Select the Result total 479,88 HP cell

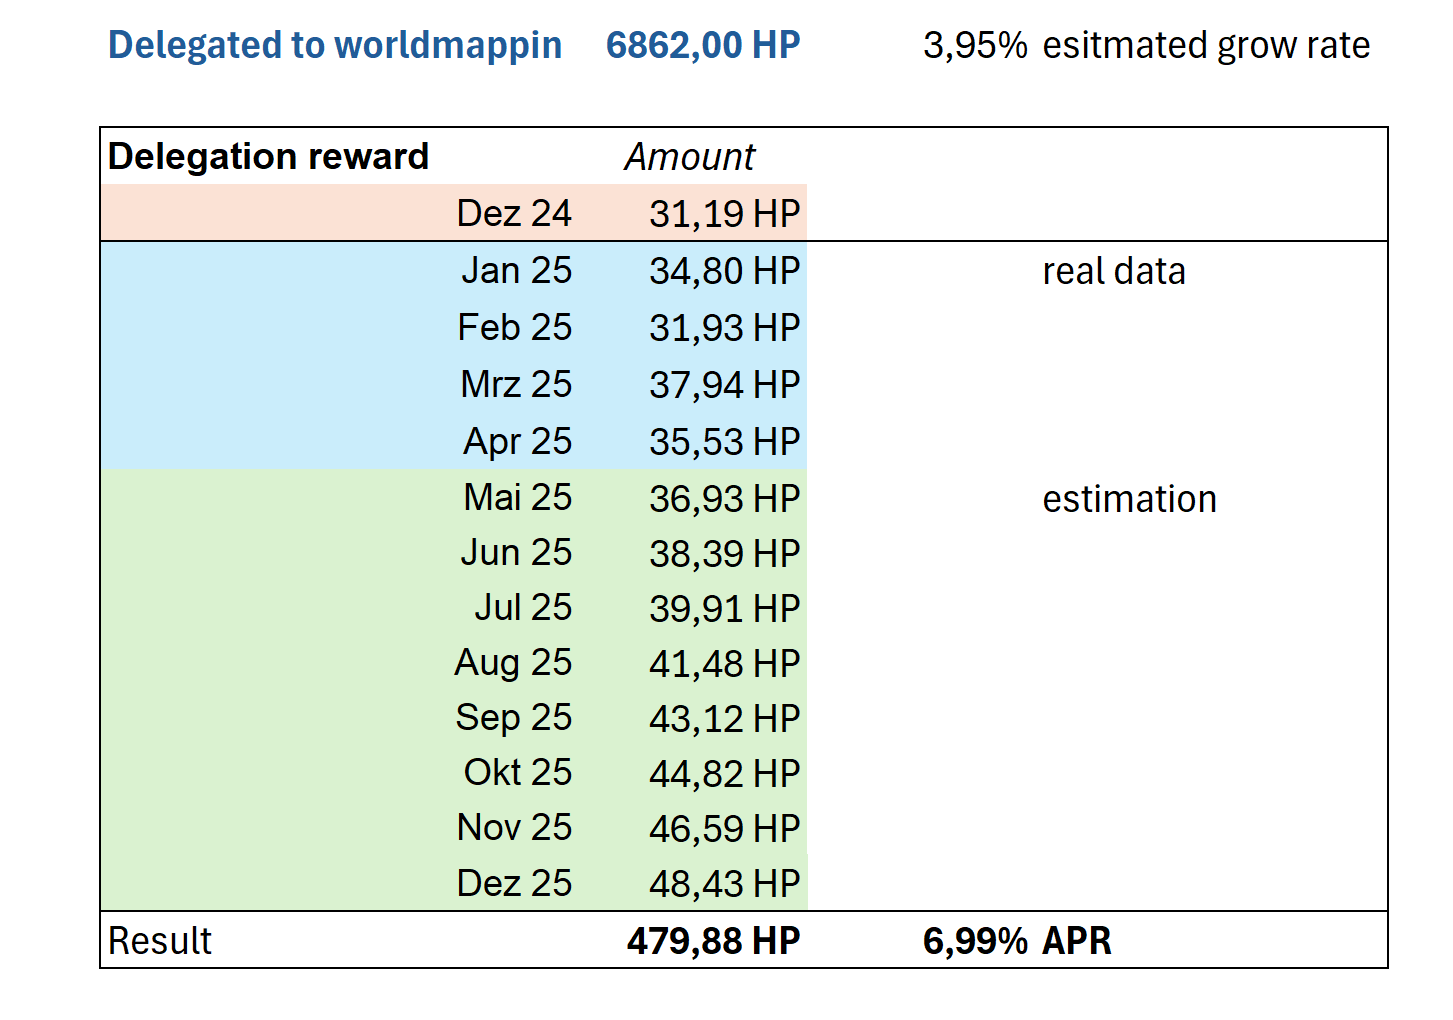tap(714, 941)
